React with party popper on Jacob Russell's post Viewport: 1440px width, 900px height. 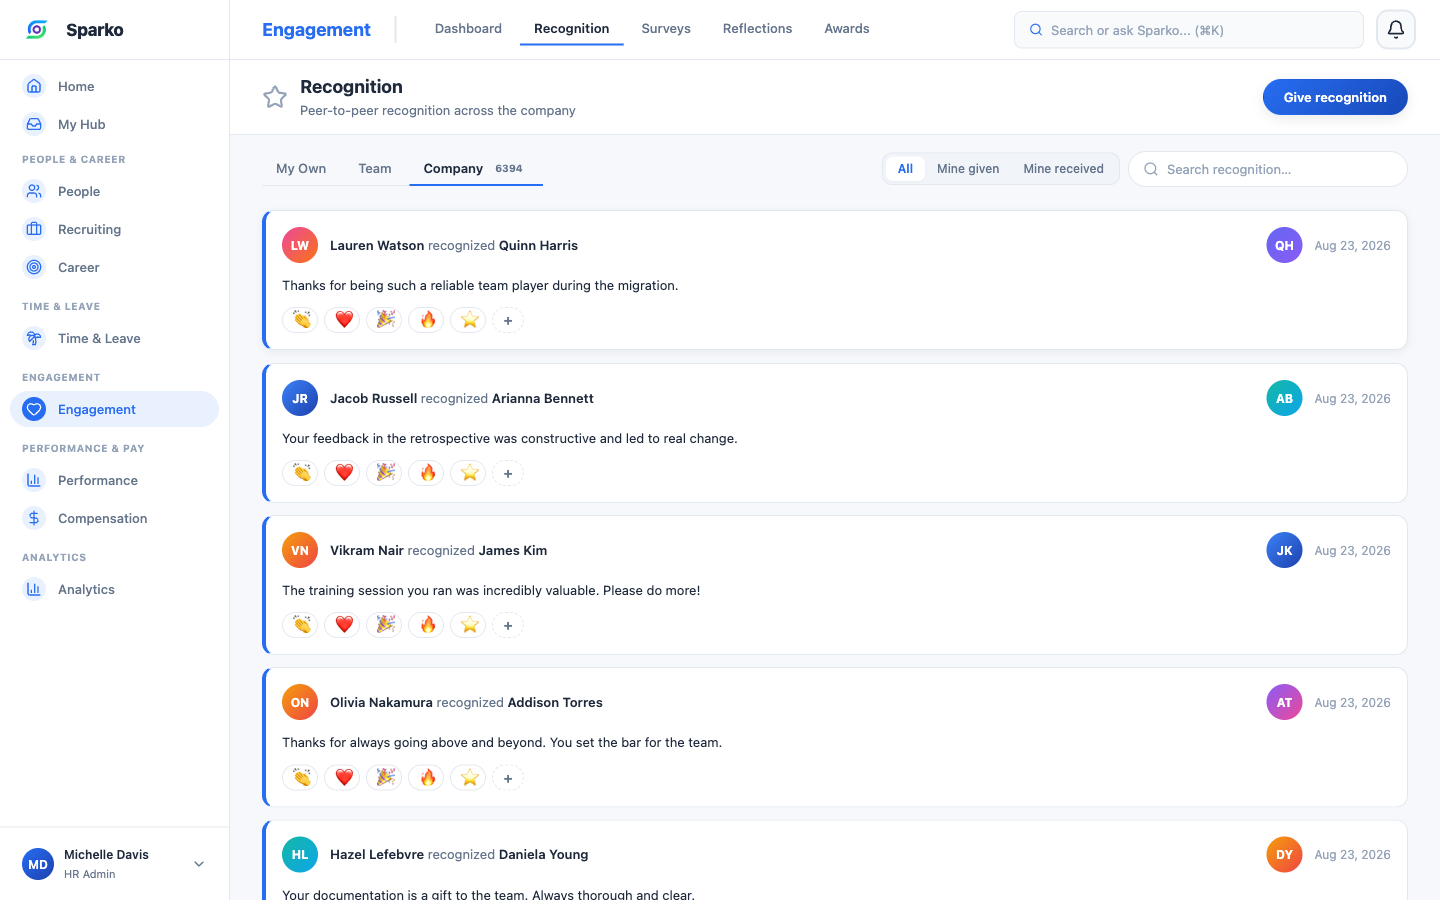pyautogui.click(x=384, y=473)
